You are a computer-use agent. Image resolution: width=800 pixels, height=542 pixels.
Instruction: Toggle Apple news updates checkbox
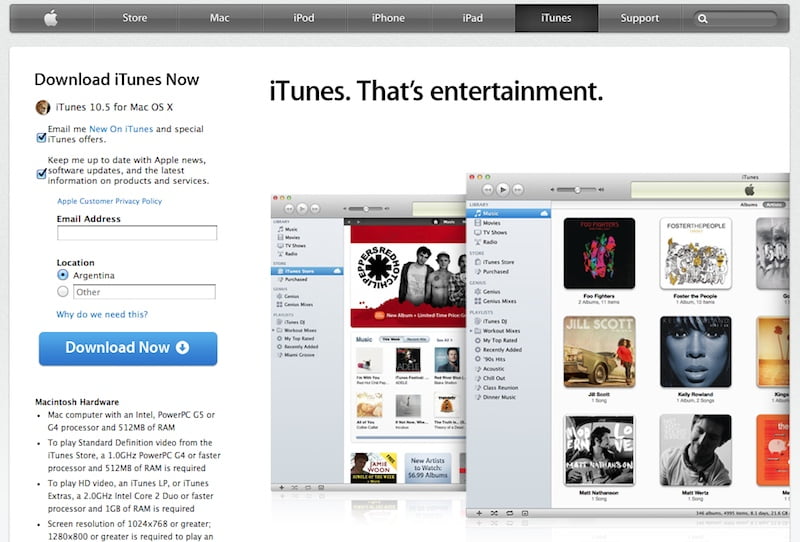pos(42,173)
